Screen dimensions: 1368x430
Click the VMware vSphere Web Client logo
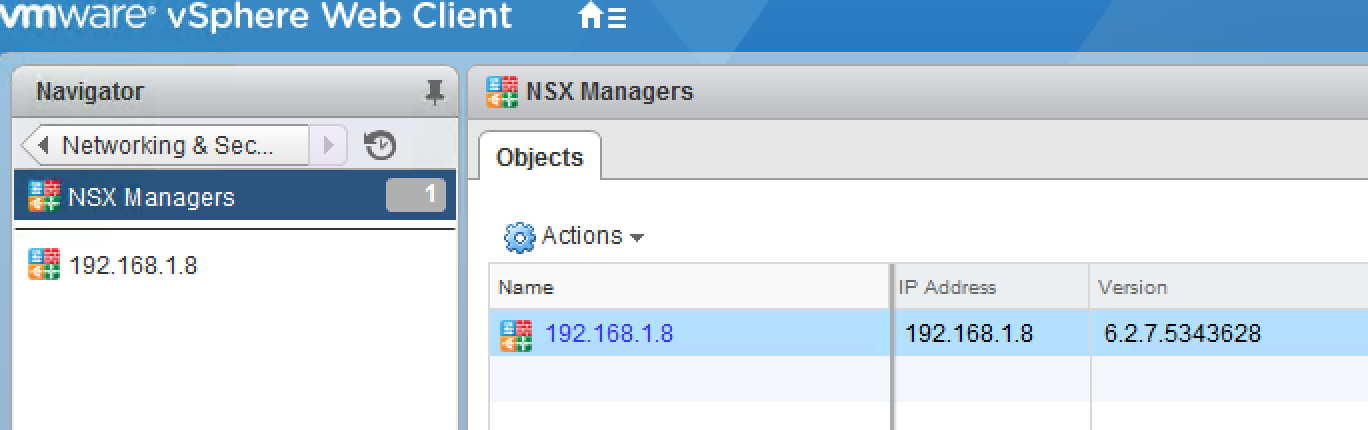pyautogui.click(x=256, y=17)
